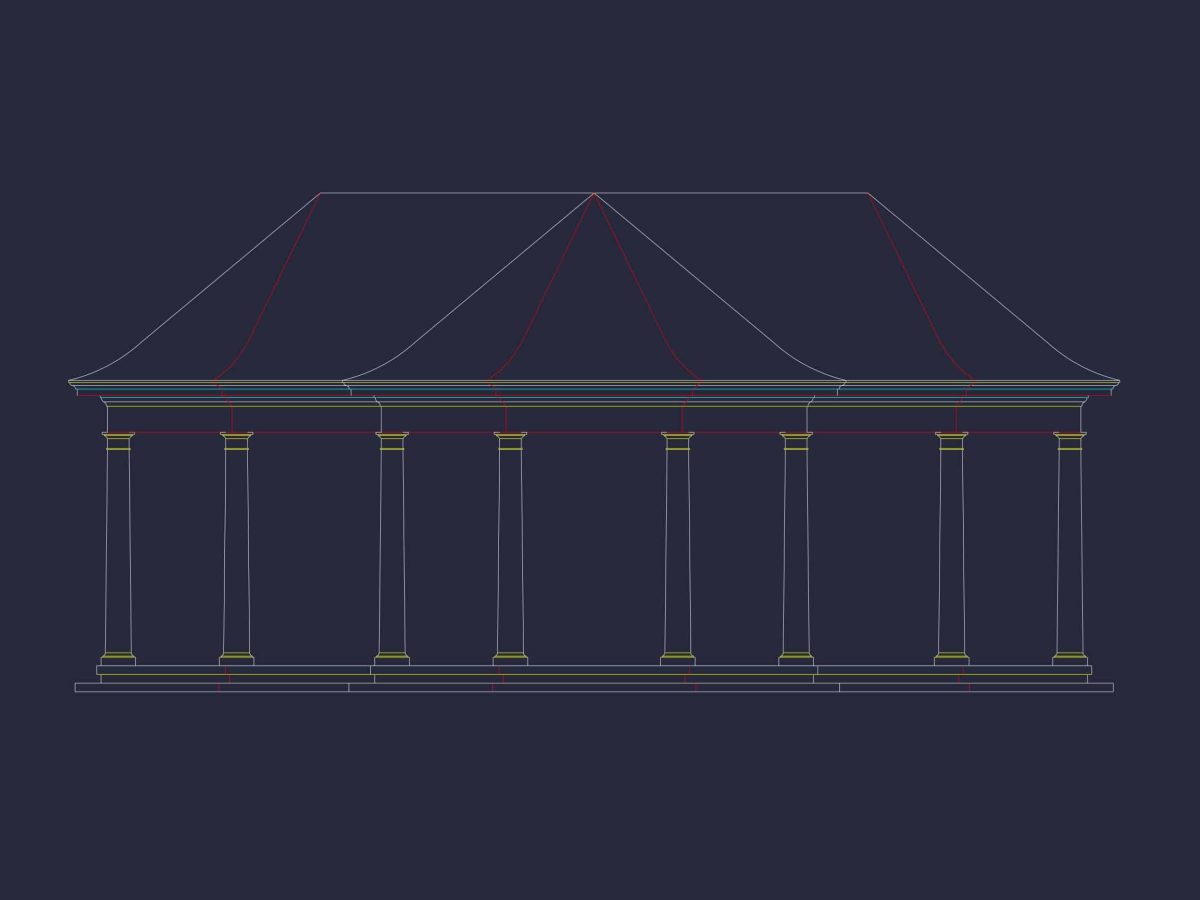Select the bottom-left corner of the base platform
Screen dimensions: 1200x900
click(76, 691)
